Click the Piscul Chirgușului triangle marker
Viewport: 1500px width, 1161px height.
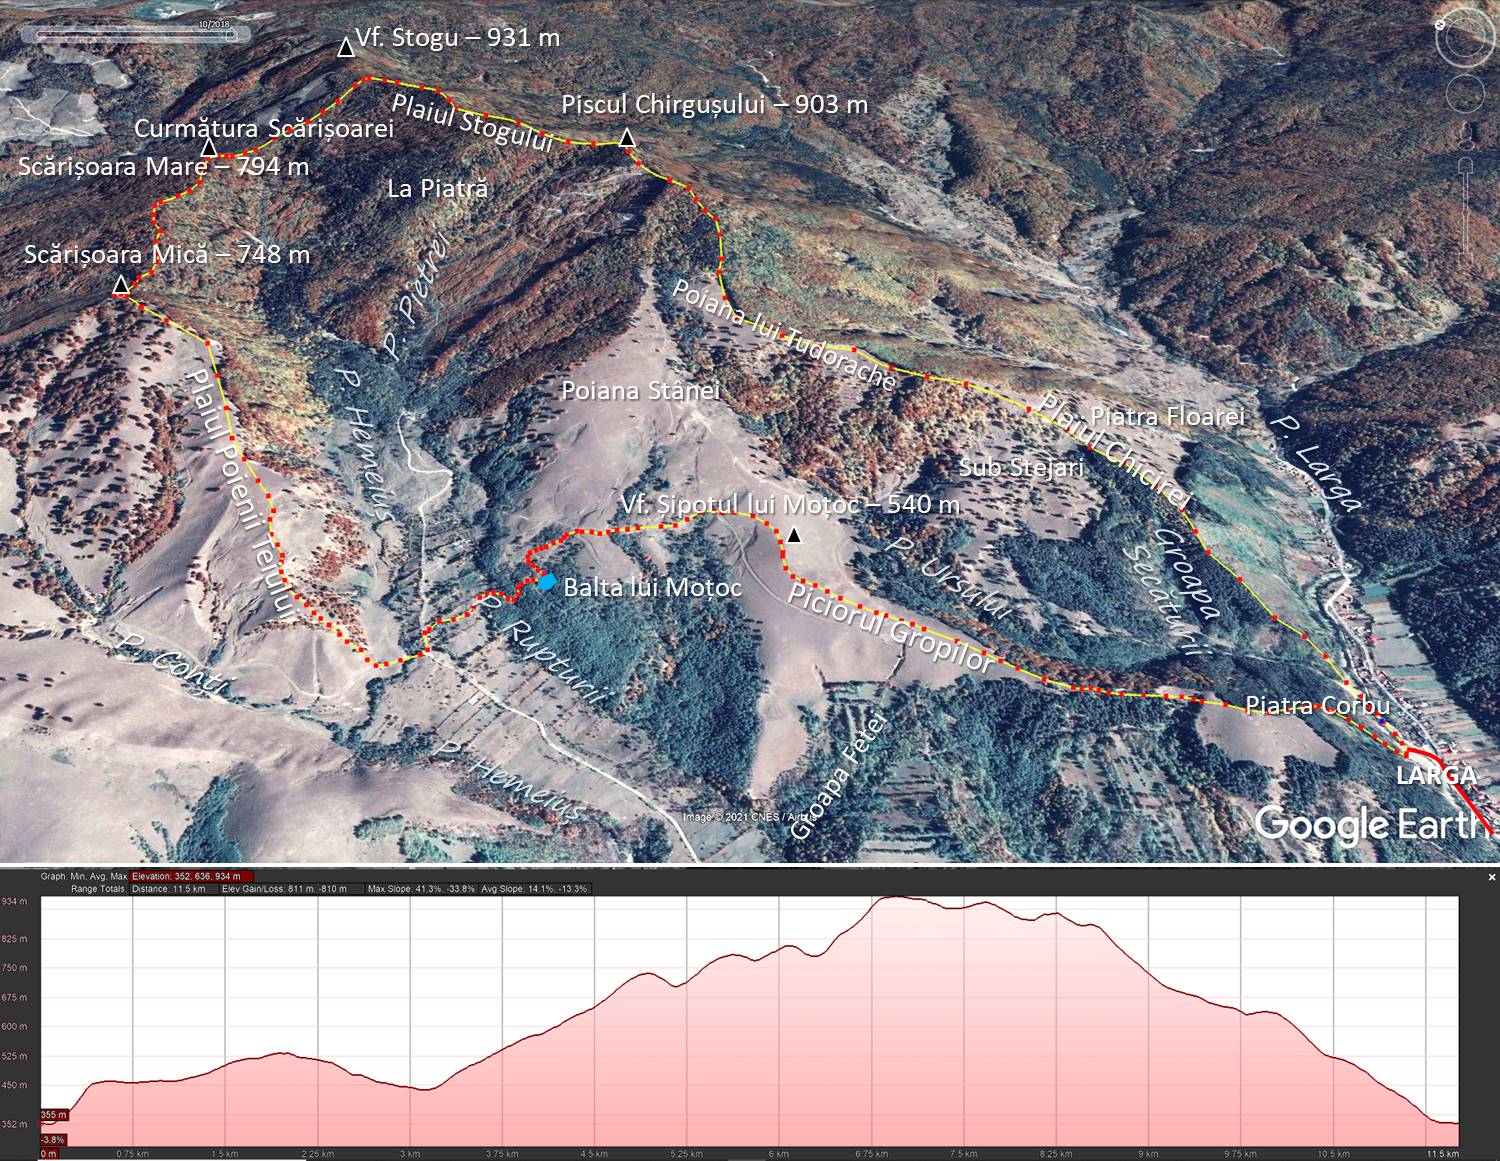tap(627, 138)
